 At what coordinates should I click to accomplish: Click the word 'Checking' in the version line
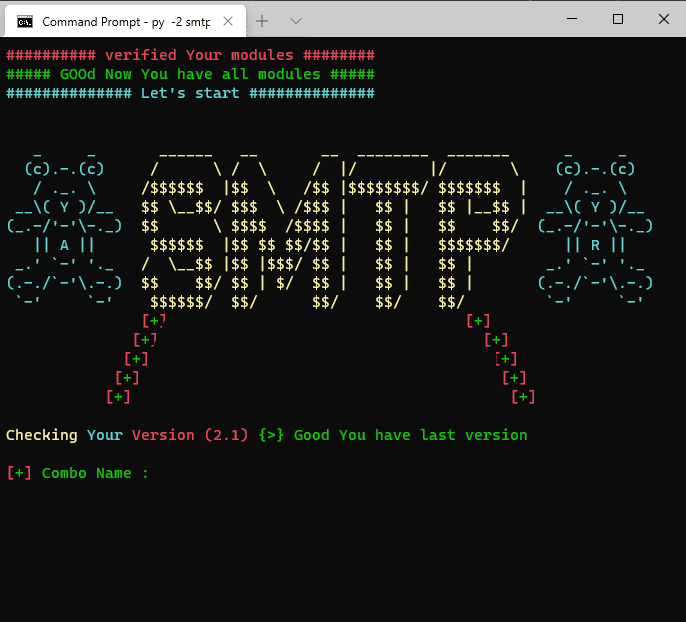point(42,435)
